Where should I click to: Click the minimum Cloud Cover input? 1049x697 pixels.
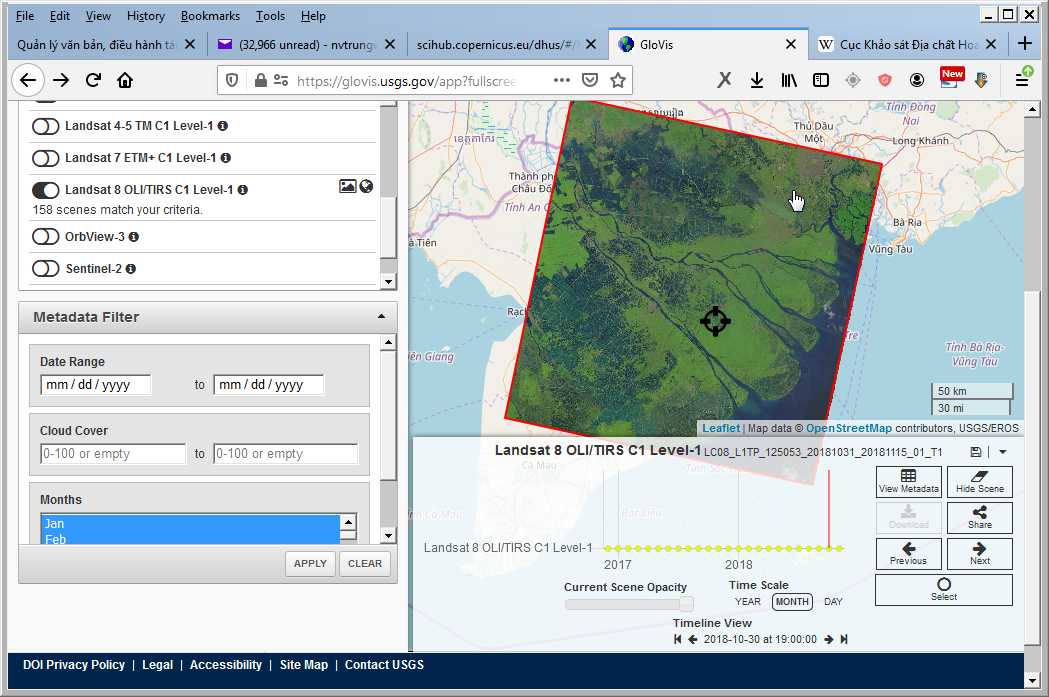coord(113,454)
